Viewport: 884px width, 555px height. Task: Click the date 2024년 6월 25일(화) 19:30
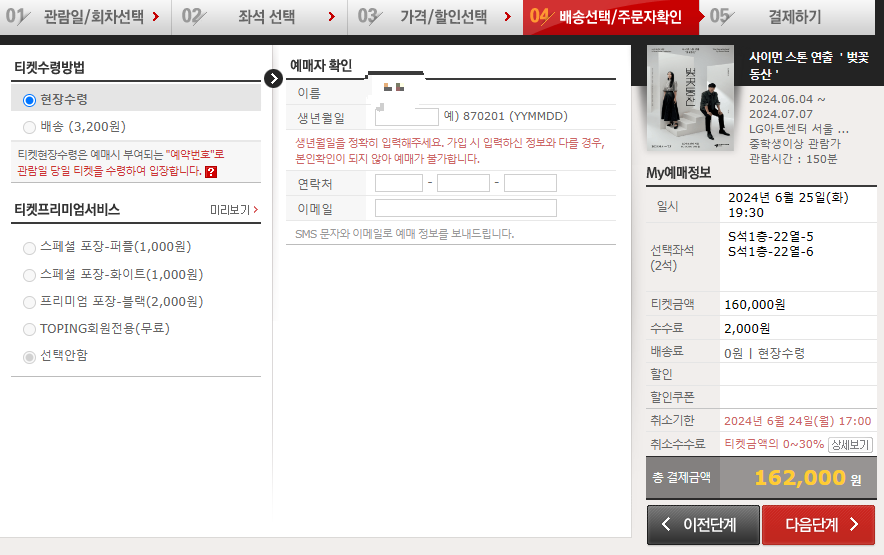788,205
